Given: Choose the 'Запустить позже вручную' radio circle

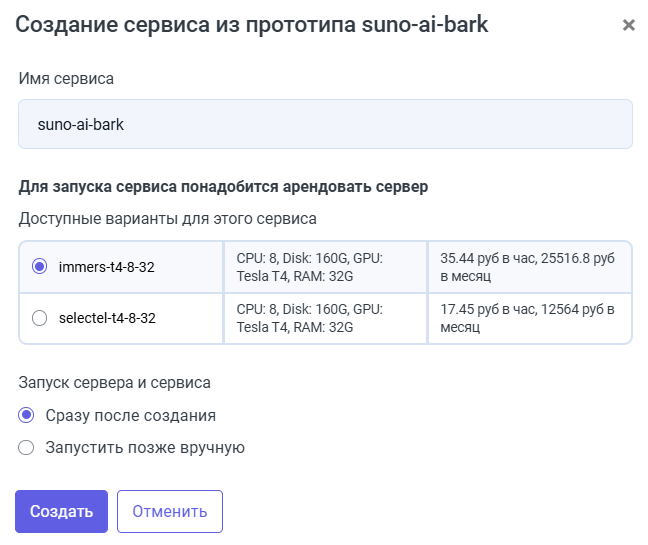Looking at the screenshot, I should (26, 447).
